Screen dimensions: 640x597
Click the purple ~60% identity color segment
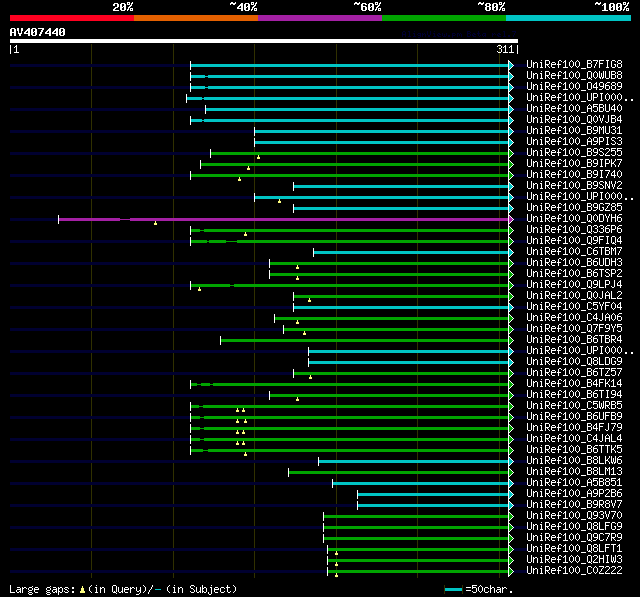coord(320,18)
